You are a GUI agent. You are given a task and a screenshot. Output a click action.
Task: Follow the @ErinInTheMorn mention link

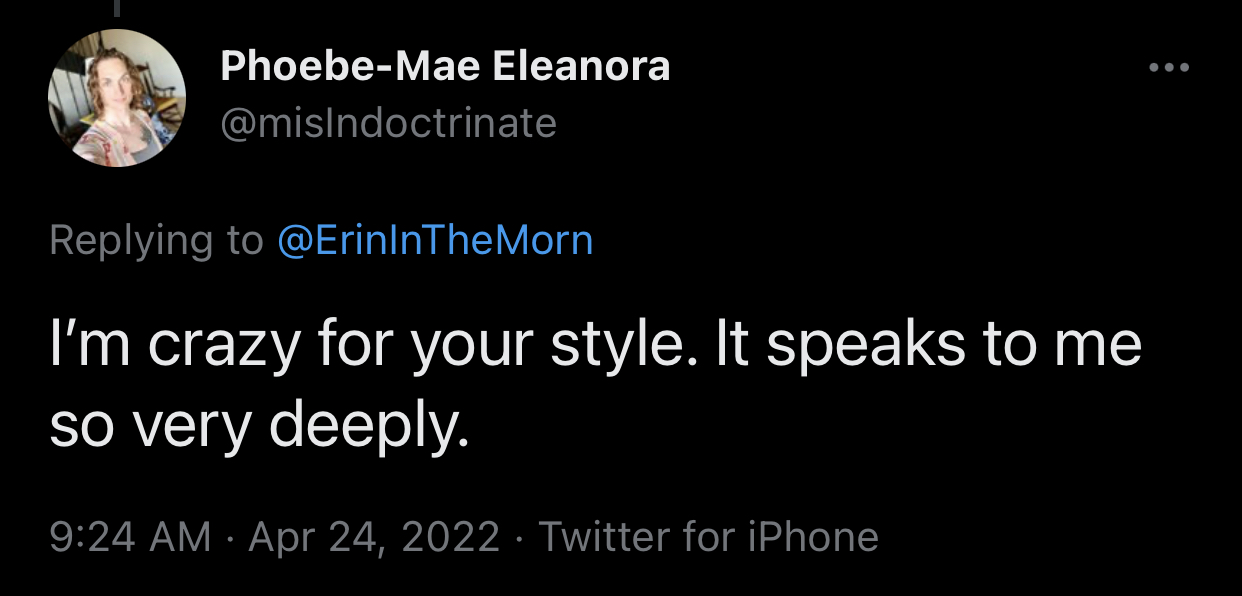point(433,240)
